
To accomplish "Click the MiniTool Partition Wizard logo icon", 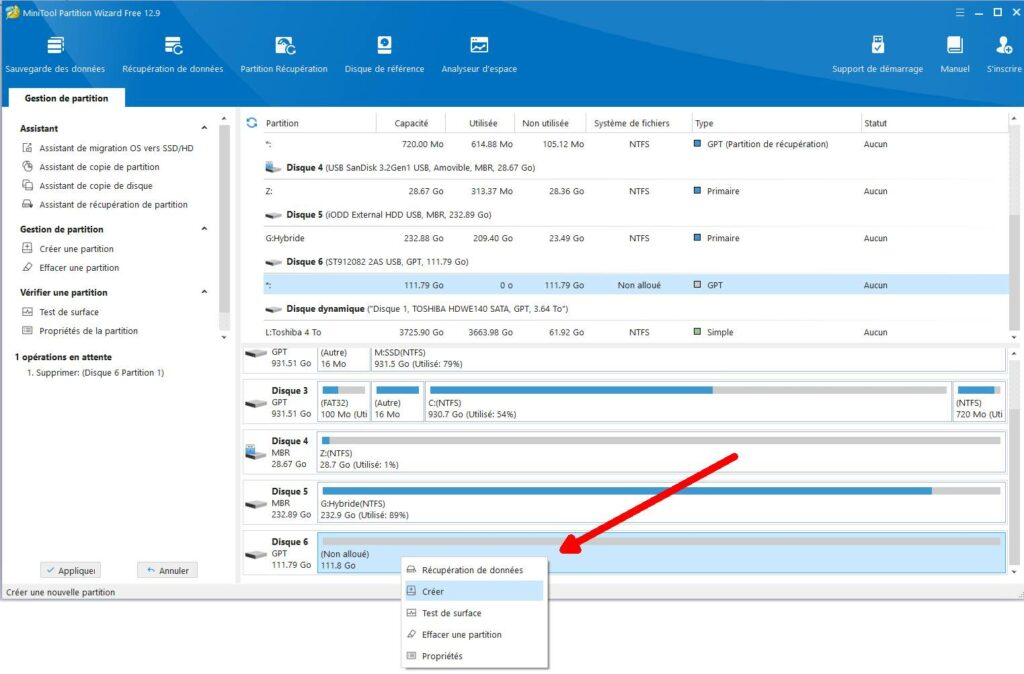I will click(12, 12).
